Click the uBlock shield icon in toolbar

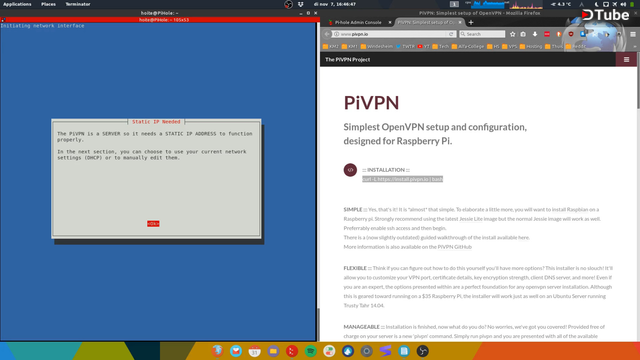[x=571, y=34]
